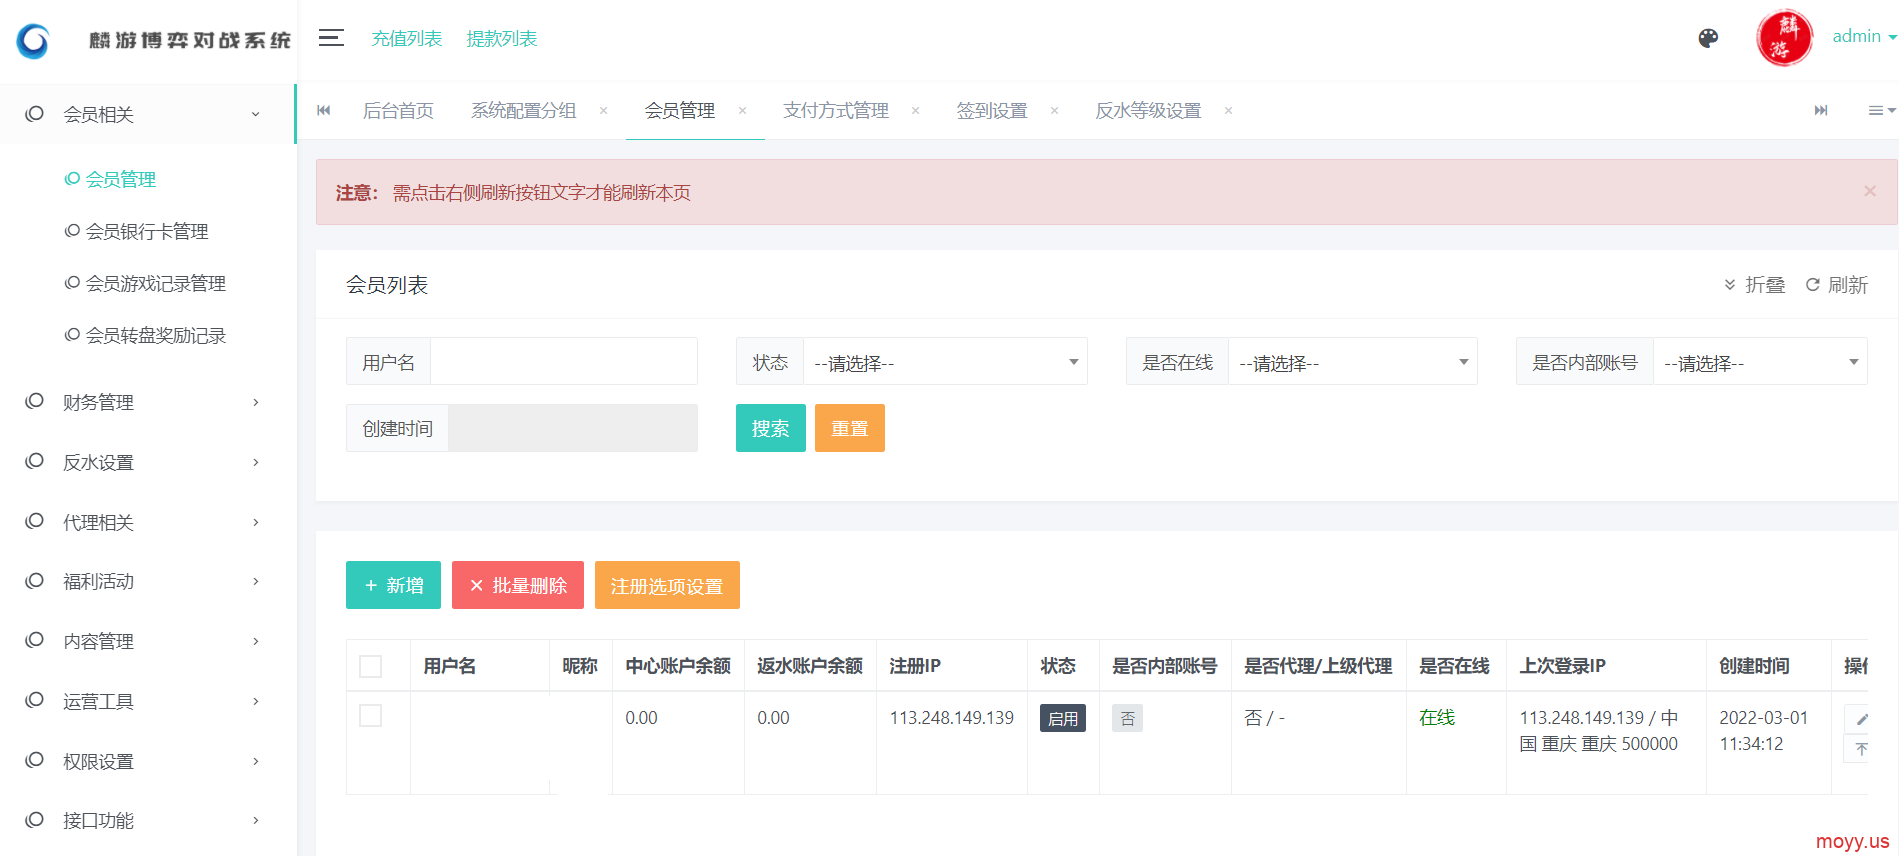Switch to the 反水等级设置 tab

pos(1148,110)
